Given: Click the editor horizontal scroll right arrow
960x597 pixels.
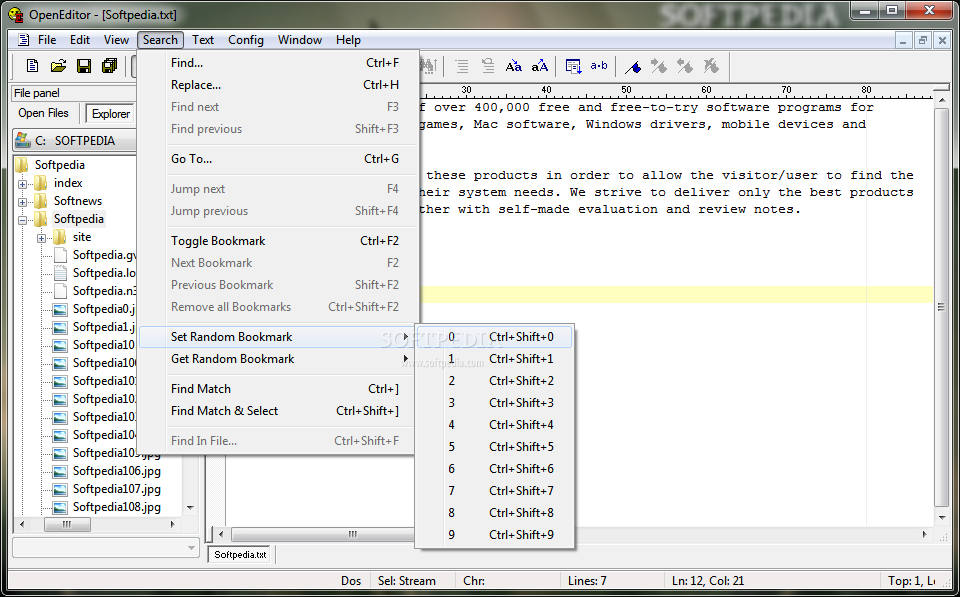Looking at the screenshot, I should [x=925, y=535].
